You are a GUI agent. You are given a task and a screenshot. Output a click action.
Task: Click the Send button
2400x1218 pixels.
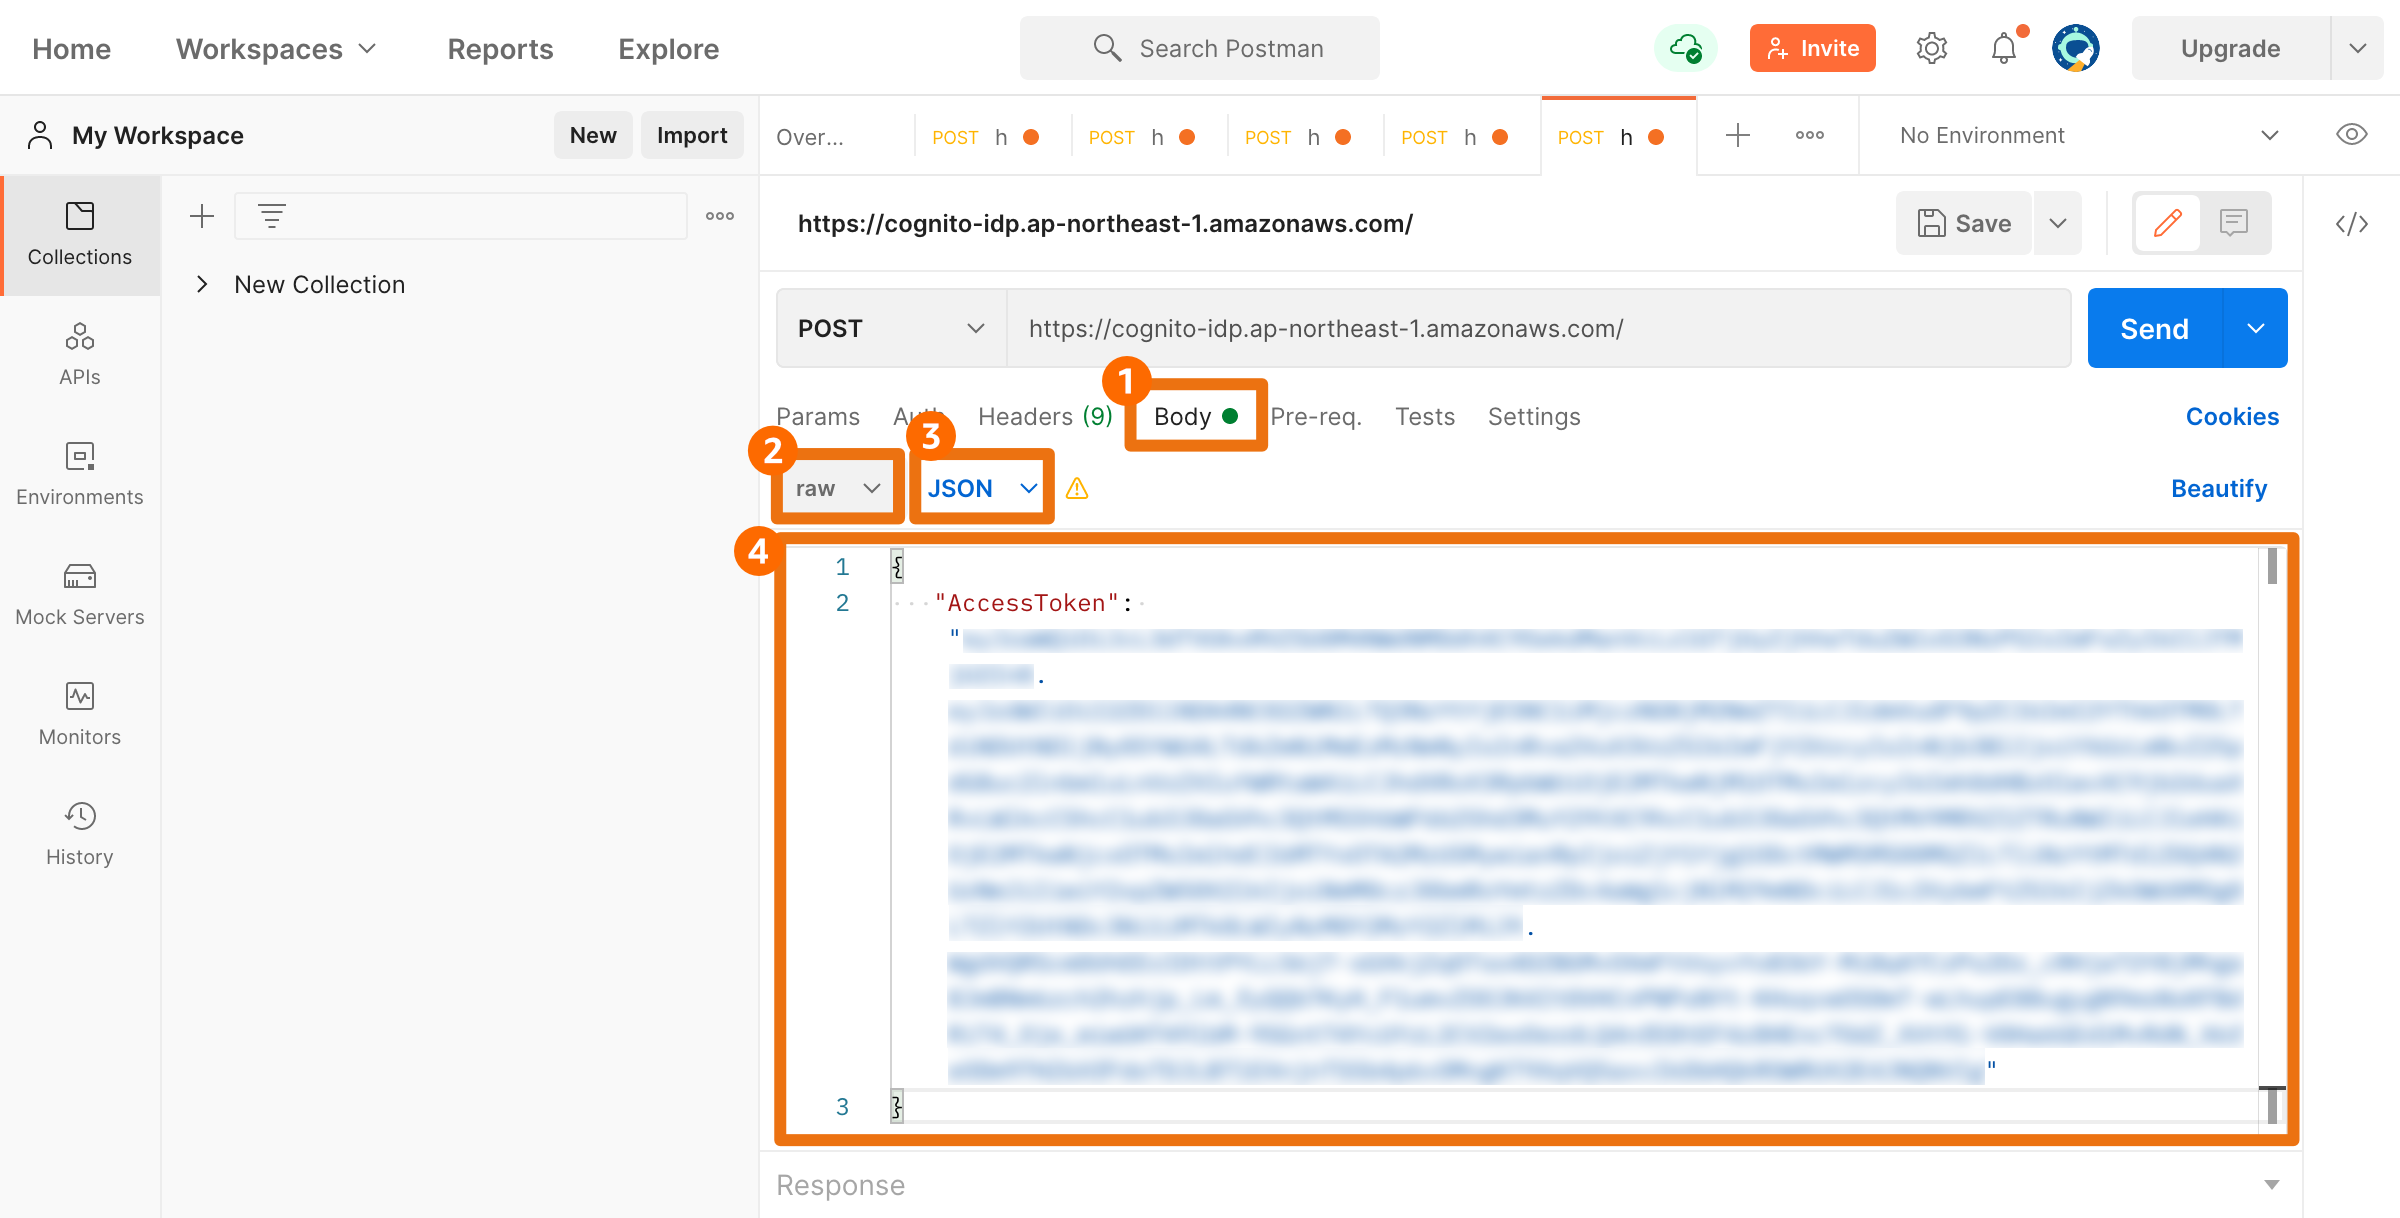2155,328
